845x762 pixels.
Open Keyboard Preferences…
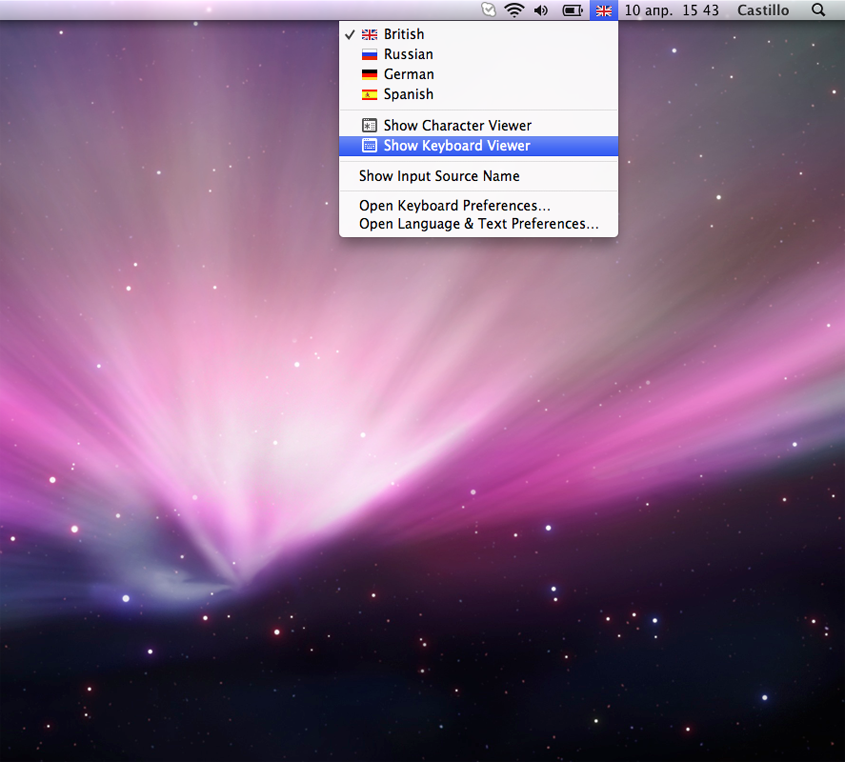[454, 205]
